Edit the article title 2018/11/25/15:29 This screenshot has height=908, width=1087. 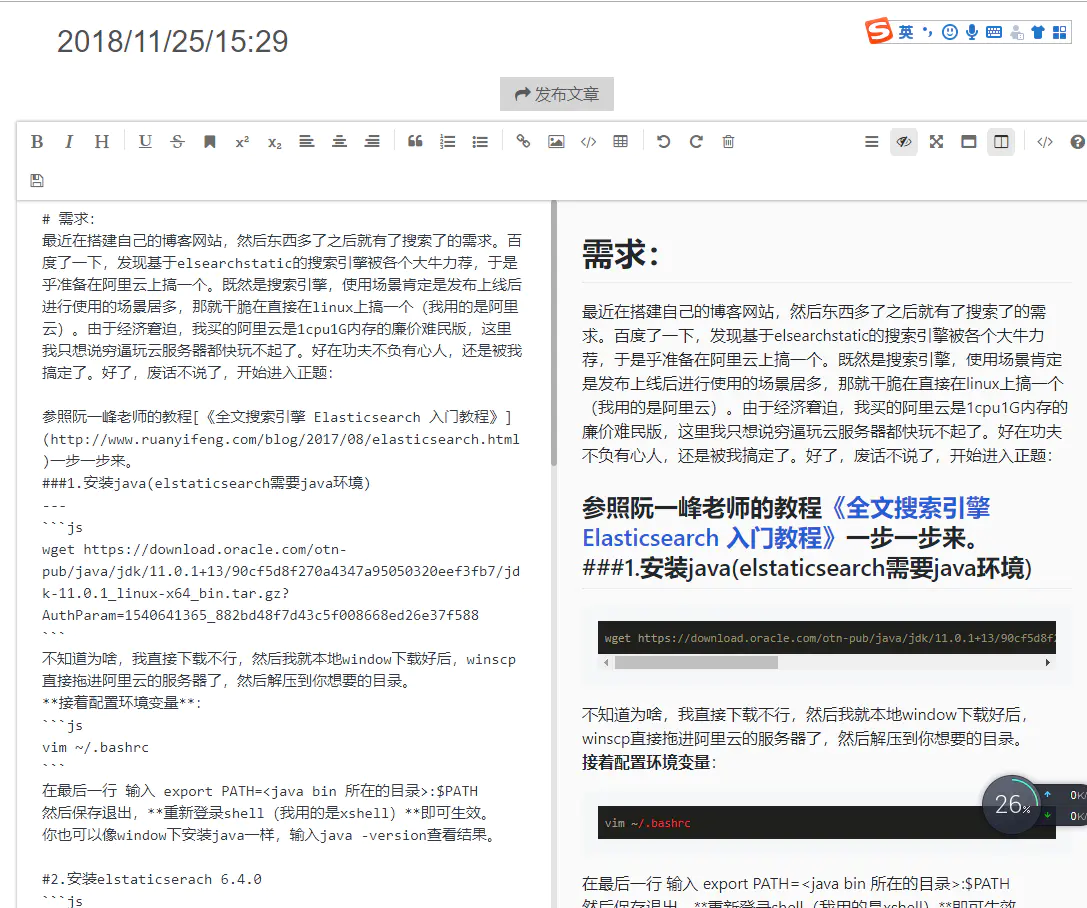coord(173,42)
